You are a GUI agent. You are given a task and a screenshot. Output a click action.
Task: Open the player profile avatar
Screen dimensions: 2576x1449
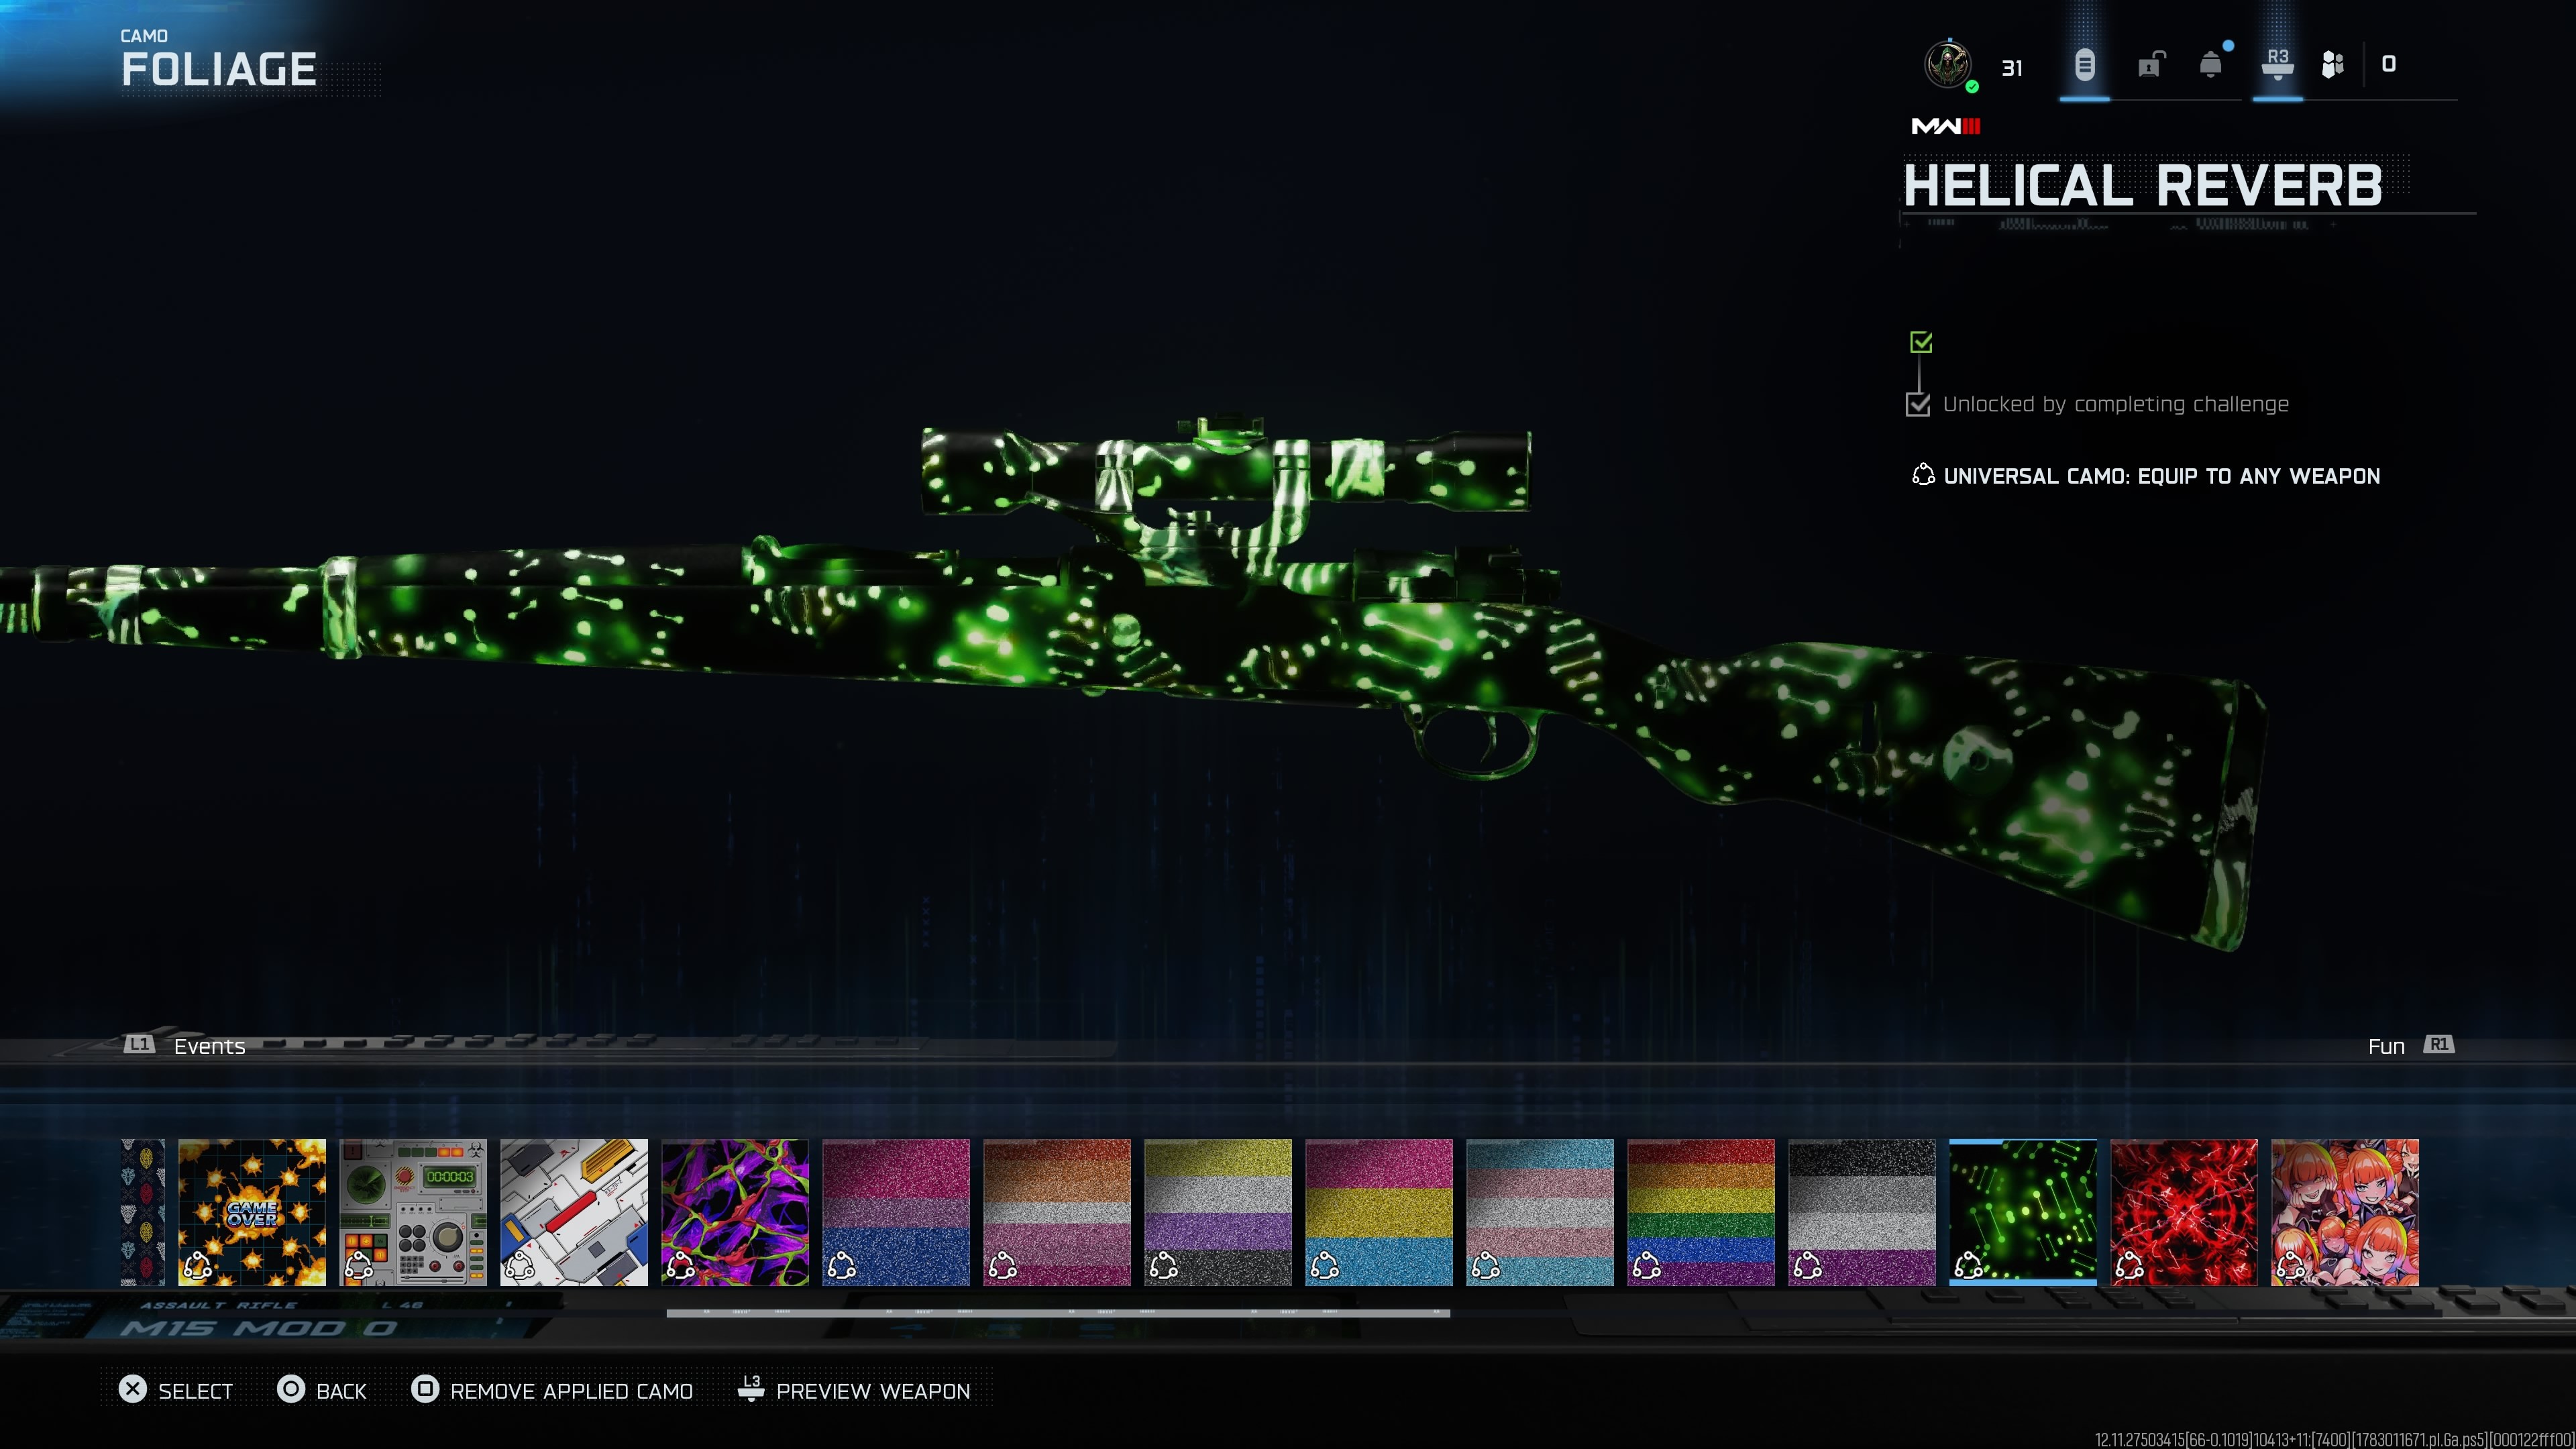coord(1947,65)
